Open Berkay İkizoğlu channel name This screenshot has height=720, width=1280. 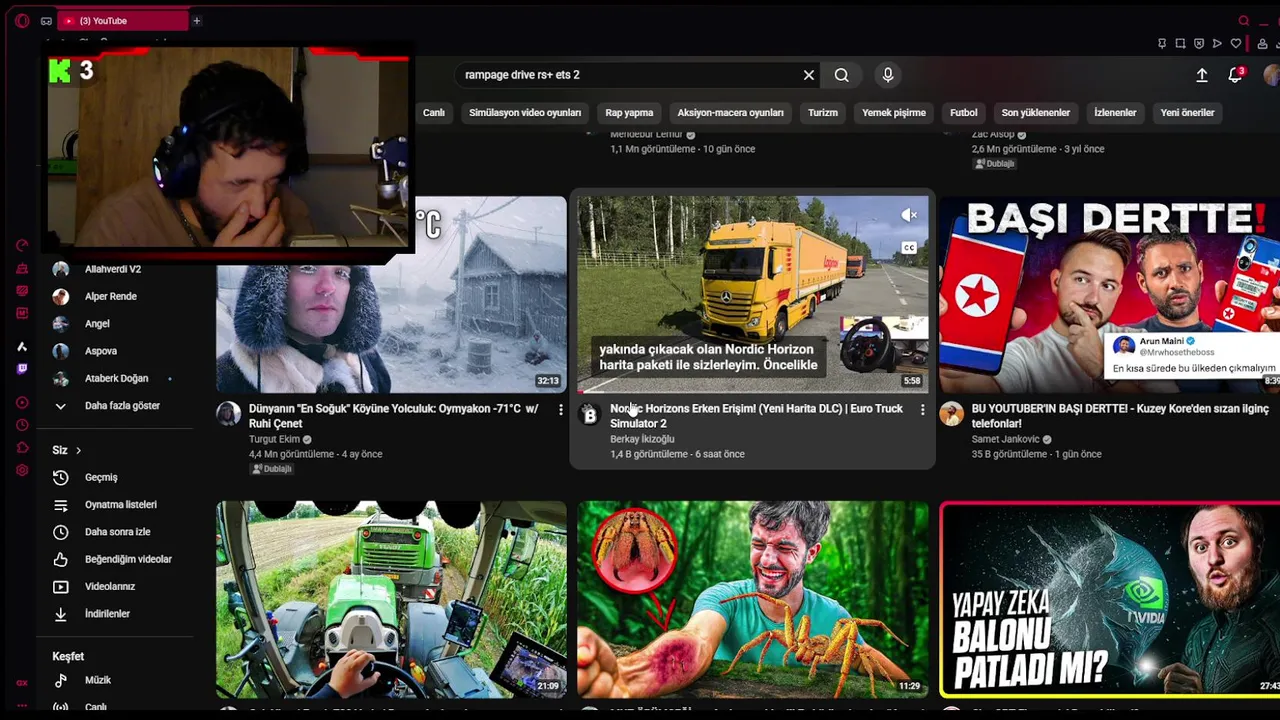(x=642, y=439)
